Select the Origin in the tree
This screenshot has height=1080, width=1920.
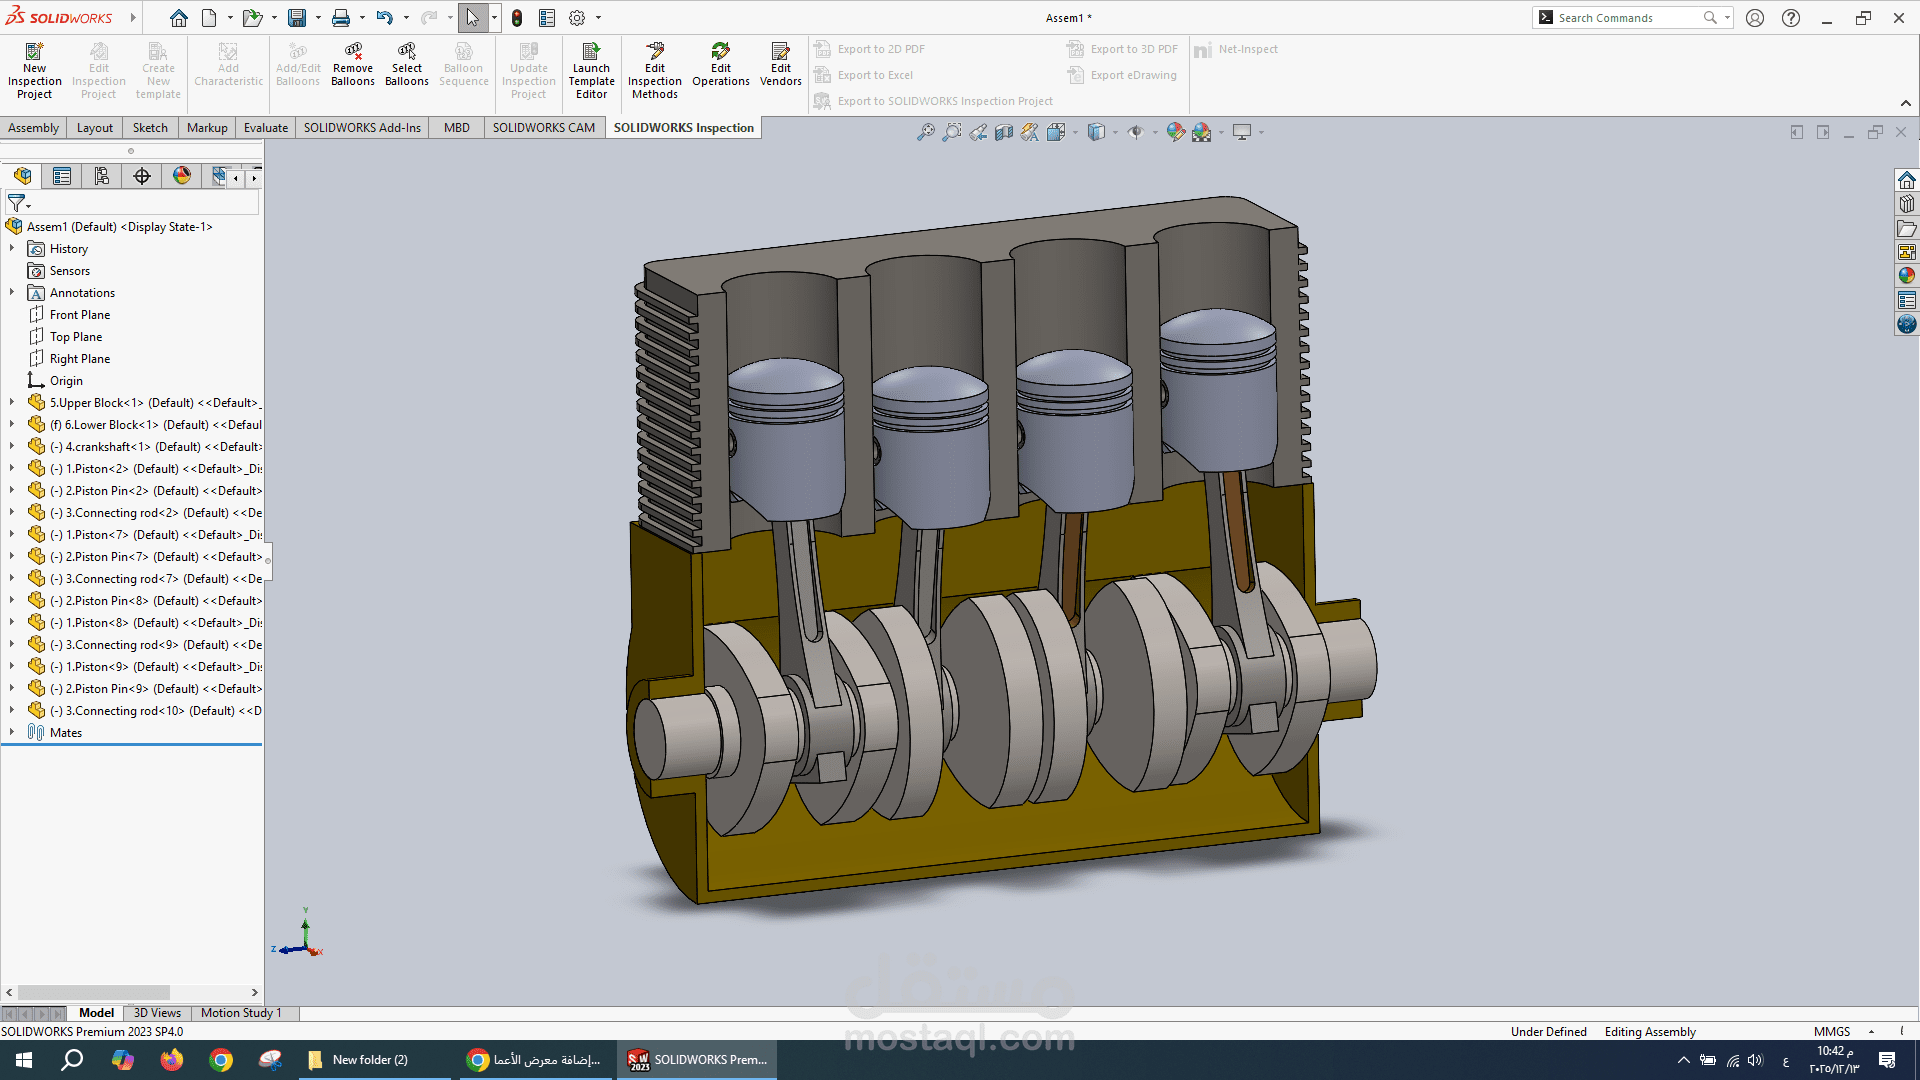[66, 381]
